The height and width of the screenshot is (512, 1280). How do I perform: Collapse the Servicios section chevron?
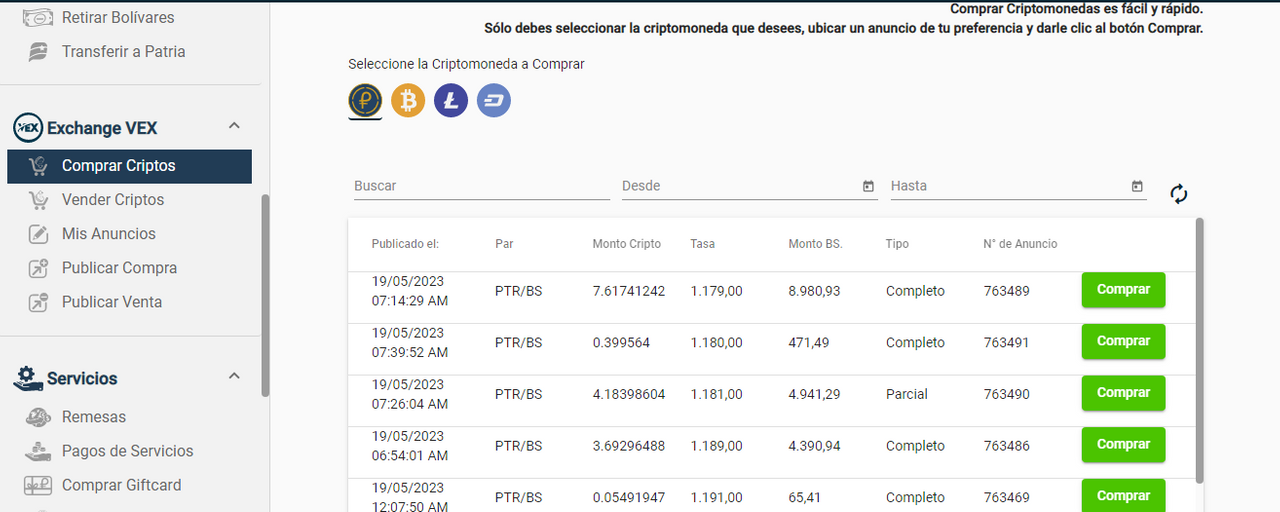(234, 376)
